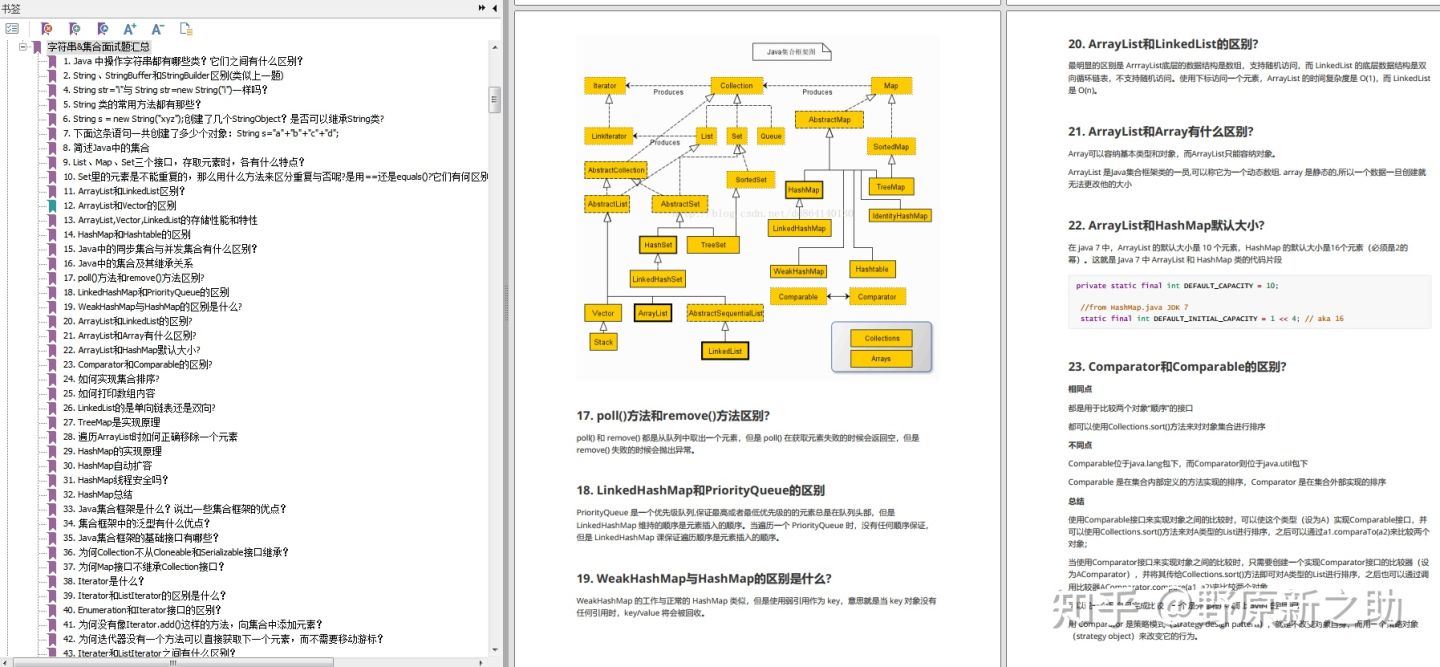Click heading 17. poll()方法和remove()方法区别 in page
The image size is (1440, 667).
coord(673,415)
